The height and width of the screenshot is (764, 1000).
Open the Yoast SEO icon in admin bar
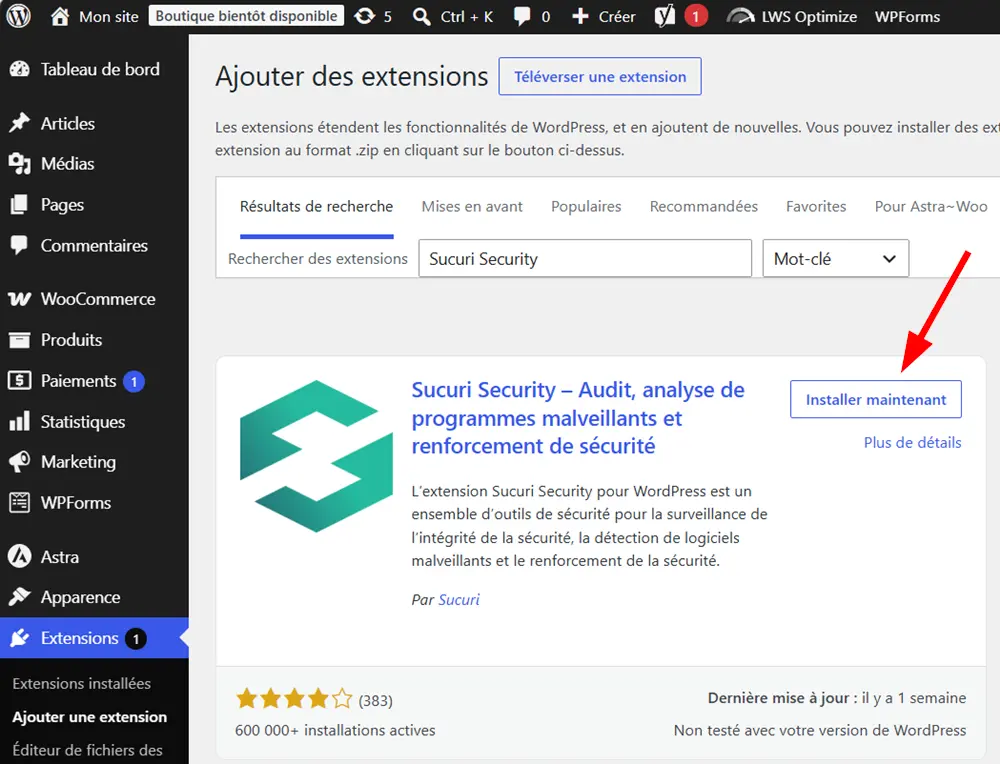coord(665,16)
